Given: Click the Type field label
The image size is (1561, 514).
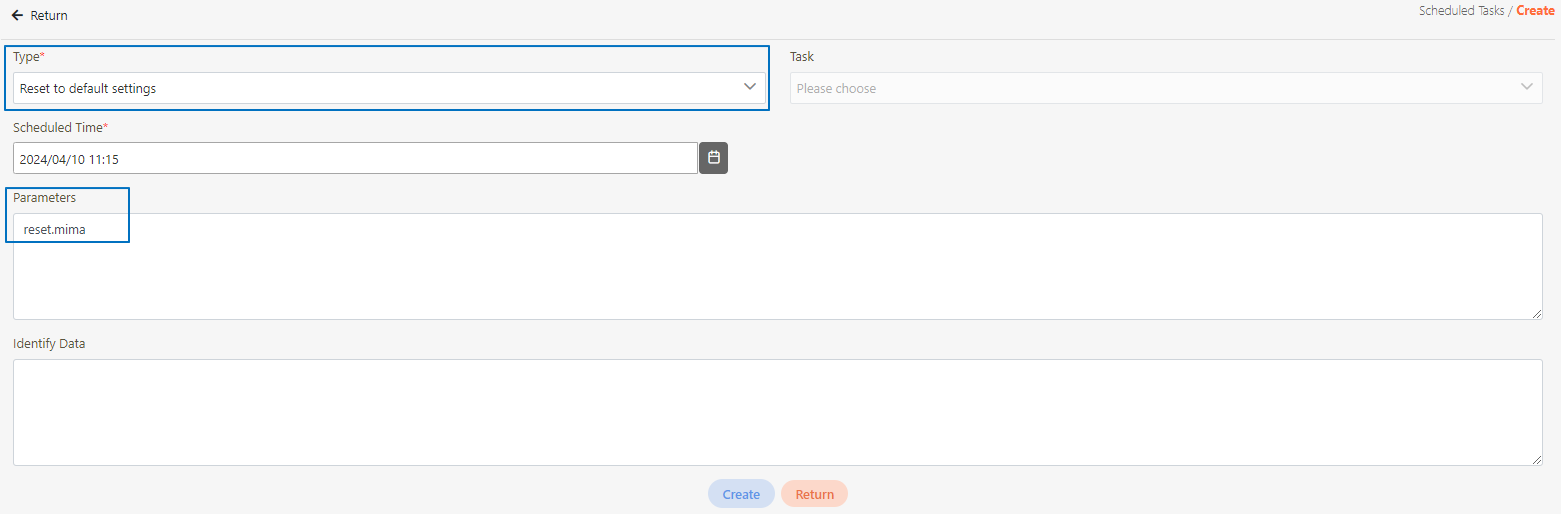Looking at the screenshot, I should 27,57.
